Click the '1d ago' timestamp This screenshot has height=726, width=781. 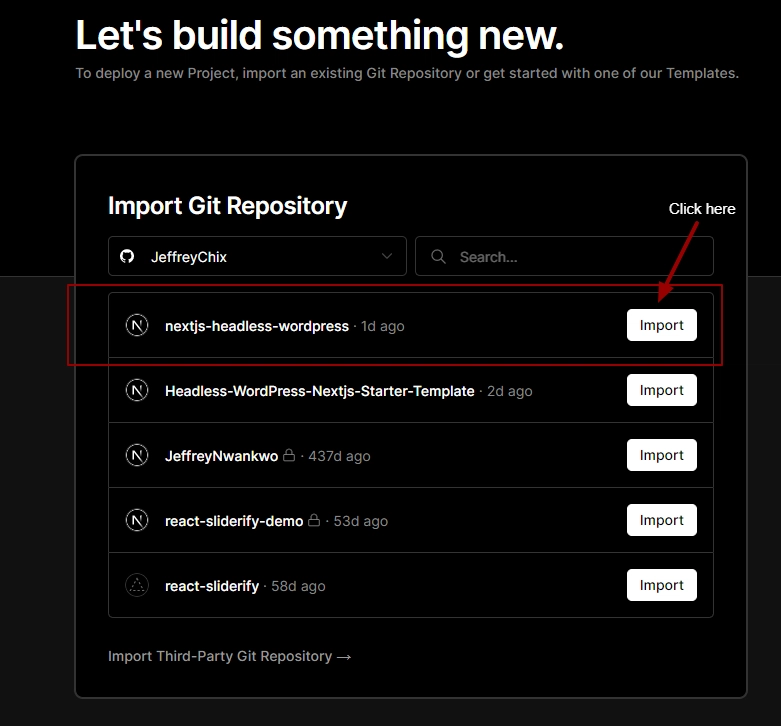(x=383, y=327)
